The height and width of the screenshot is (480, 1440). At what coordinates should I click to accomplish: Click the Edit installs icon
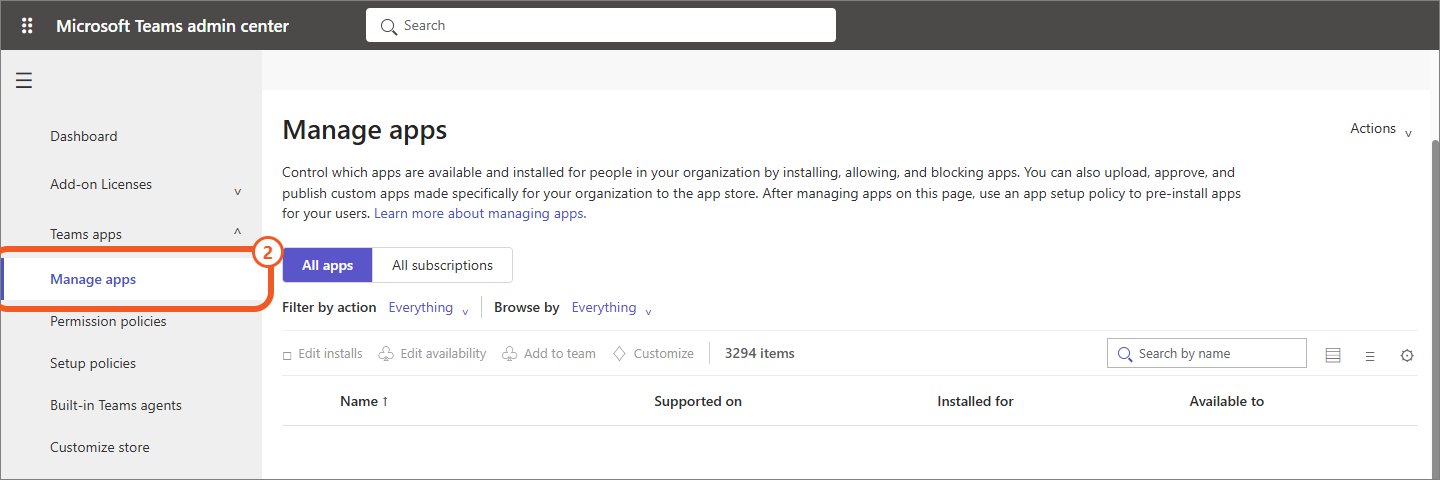287,355
